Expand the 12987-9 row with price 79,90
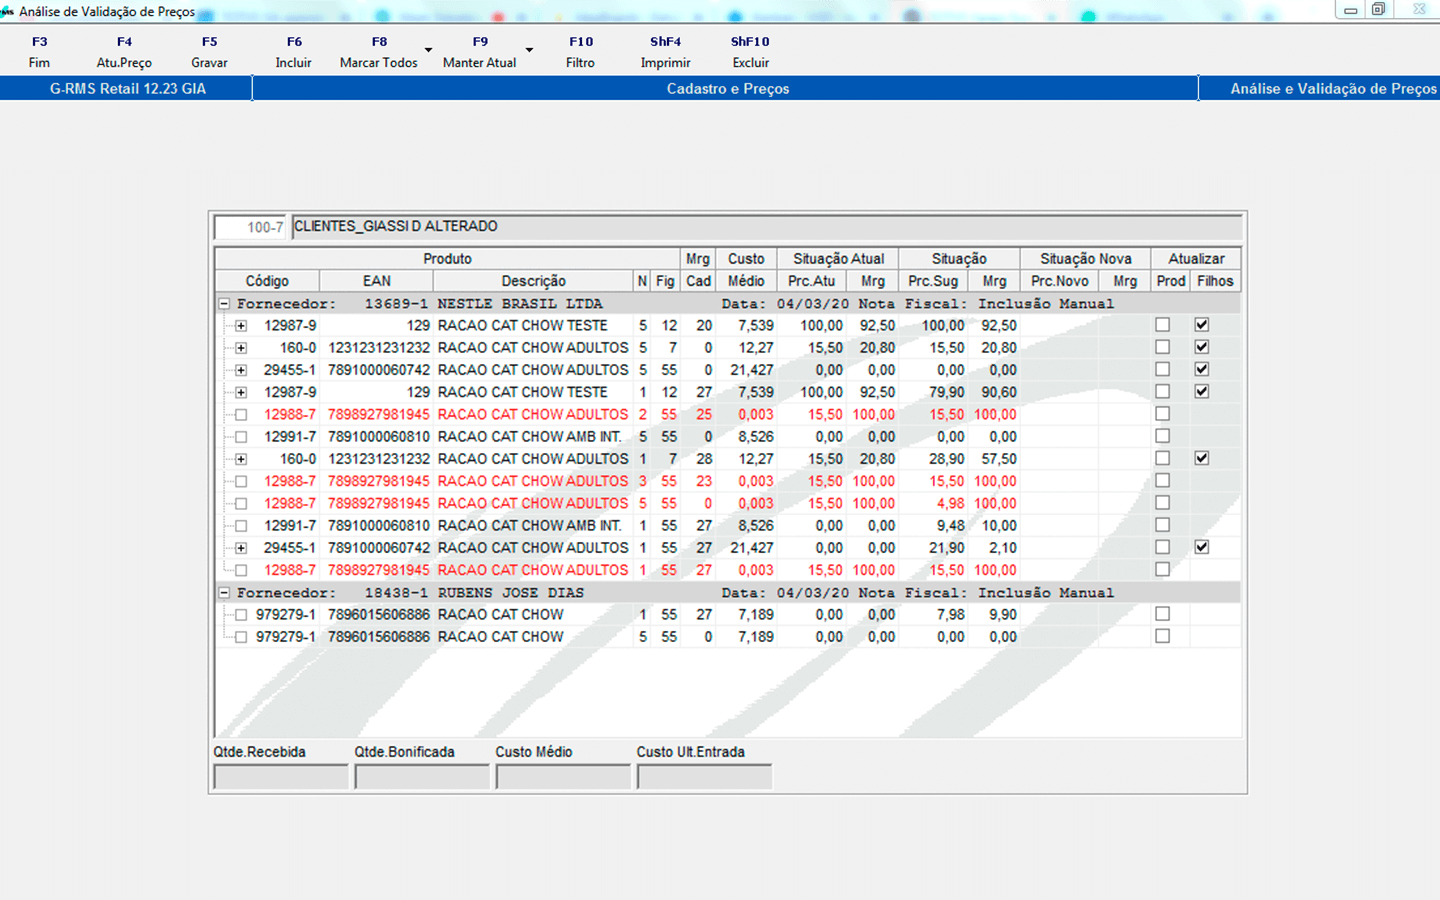This screenshot has width=1440, height=900. (x=241, y=393)
